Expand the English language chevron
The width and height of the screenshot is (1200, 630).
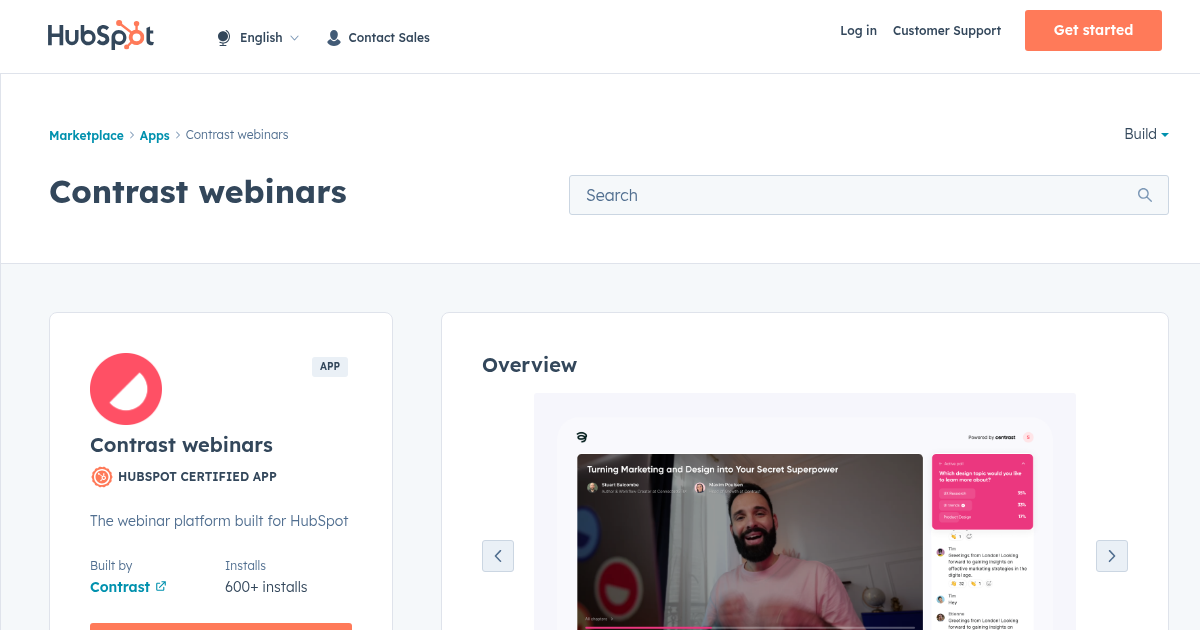click(x=295, y=38)
